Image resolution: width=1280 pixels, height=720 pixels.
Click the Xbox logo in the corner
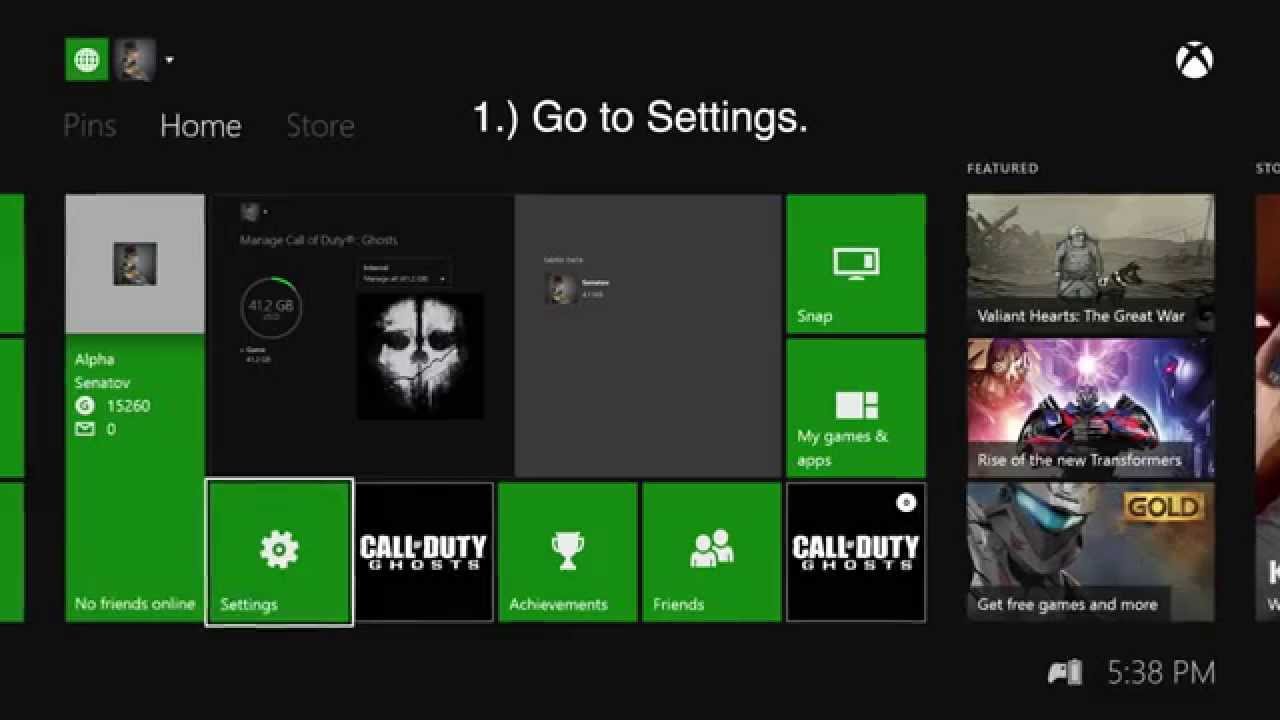[1194, 61]
